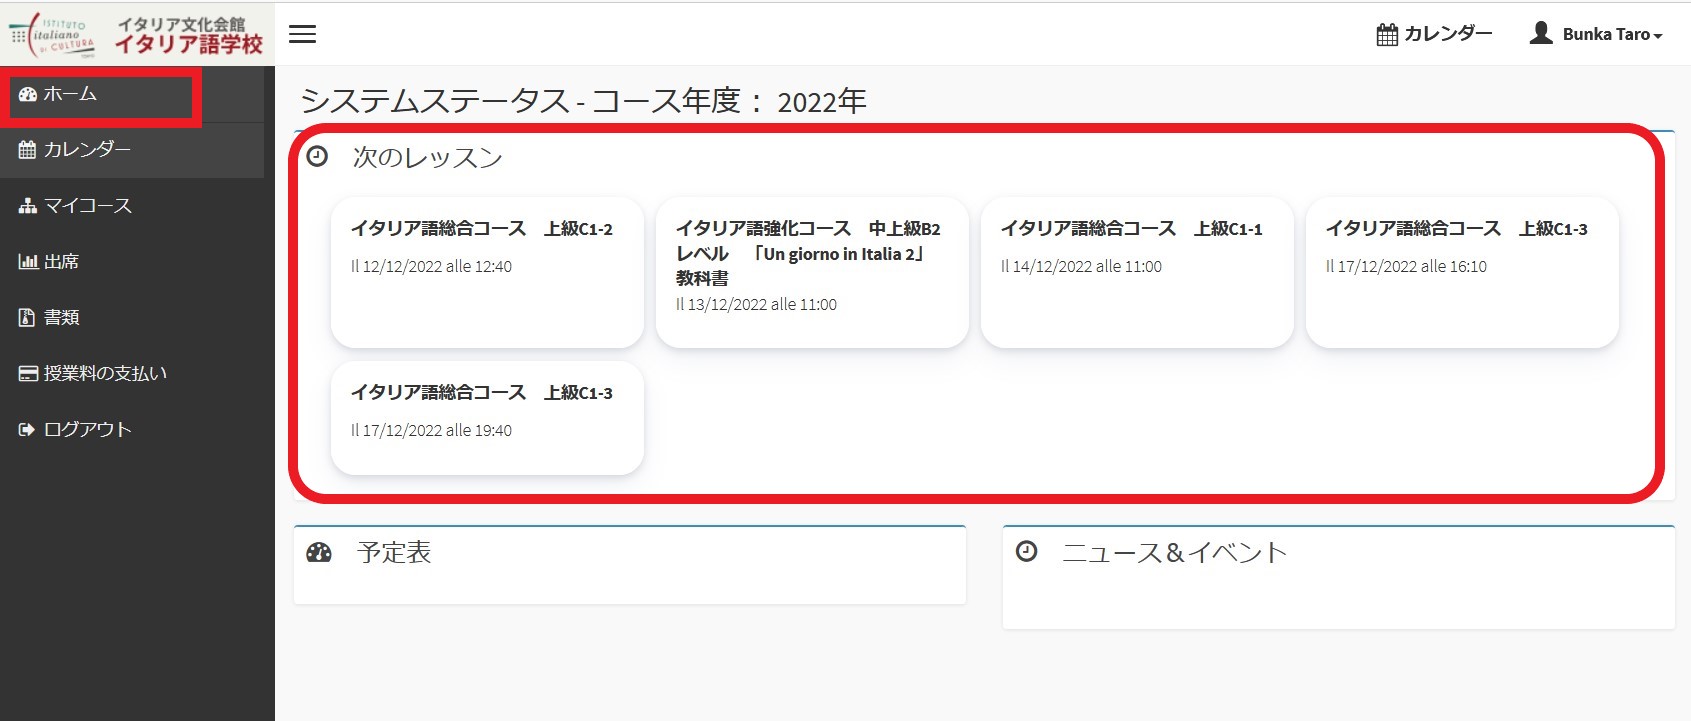Select the 上級C1-1 lesson on 14/12/2022
The height and width of the screenshot is (721, 1691).
pos(1137,272)
